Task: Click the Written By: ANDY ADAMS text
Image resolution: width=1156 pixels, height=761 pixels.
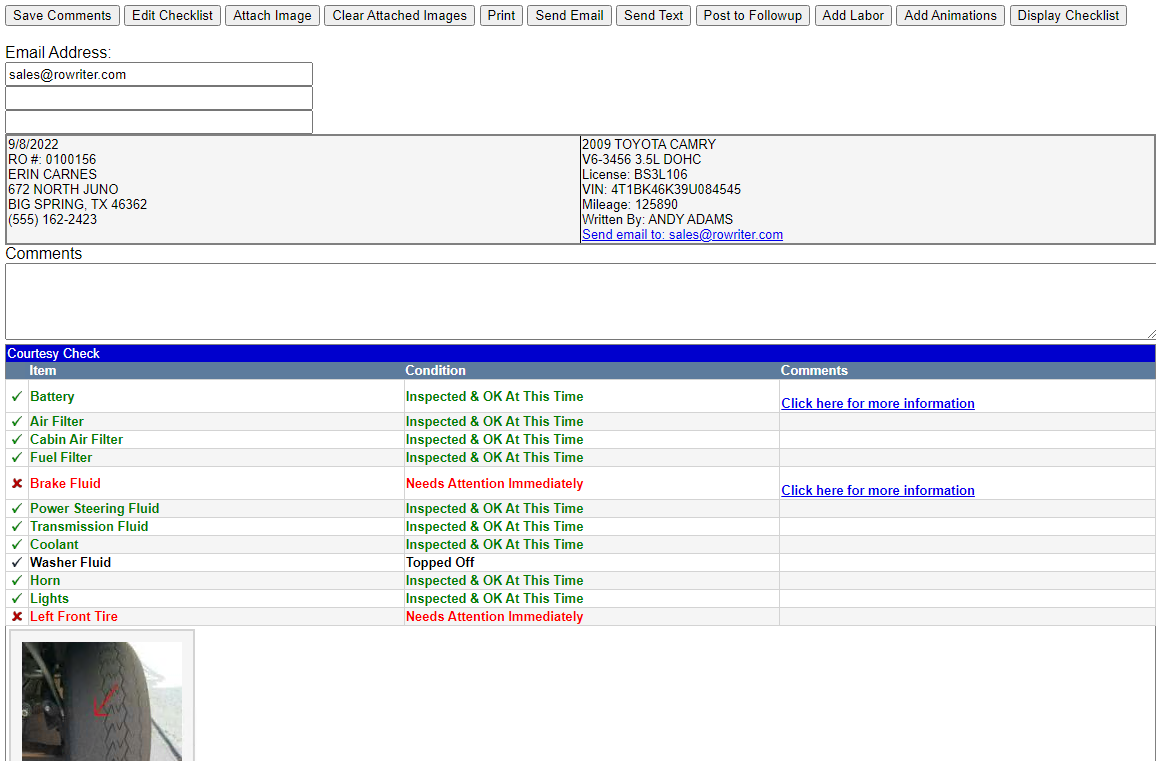Action: point(658,220)
